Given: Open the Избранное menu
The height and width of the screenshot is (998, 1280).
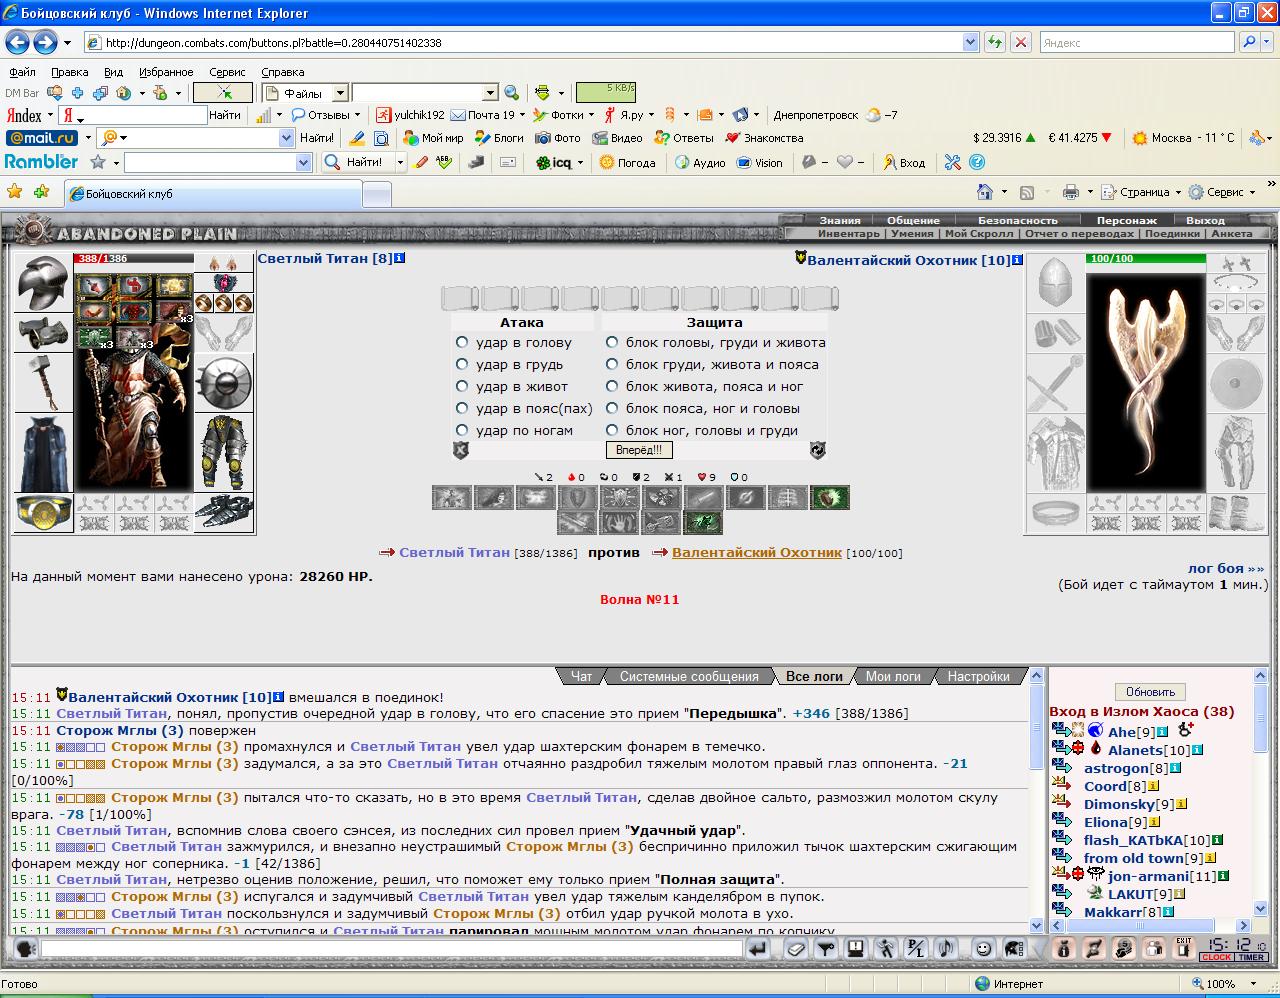Looking at the screenshot, I should 166,72.
